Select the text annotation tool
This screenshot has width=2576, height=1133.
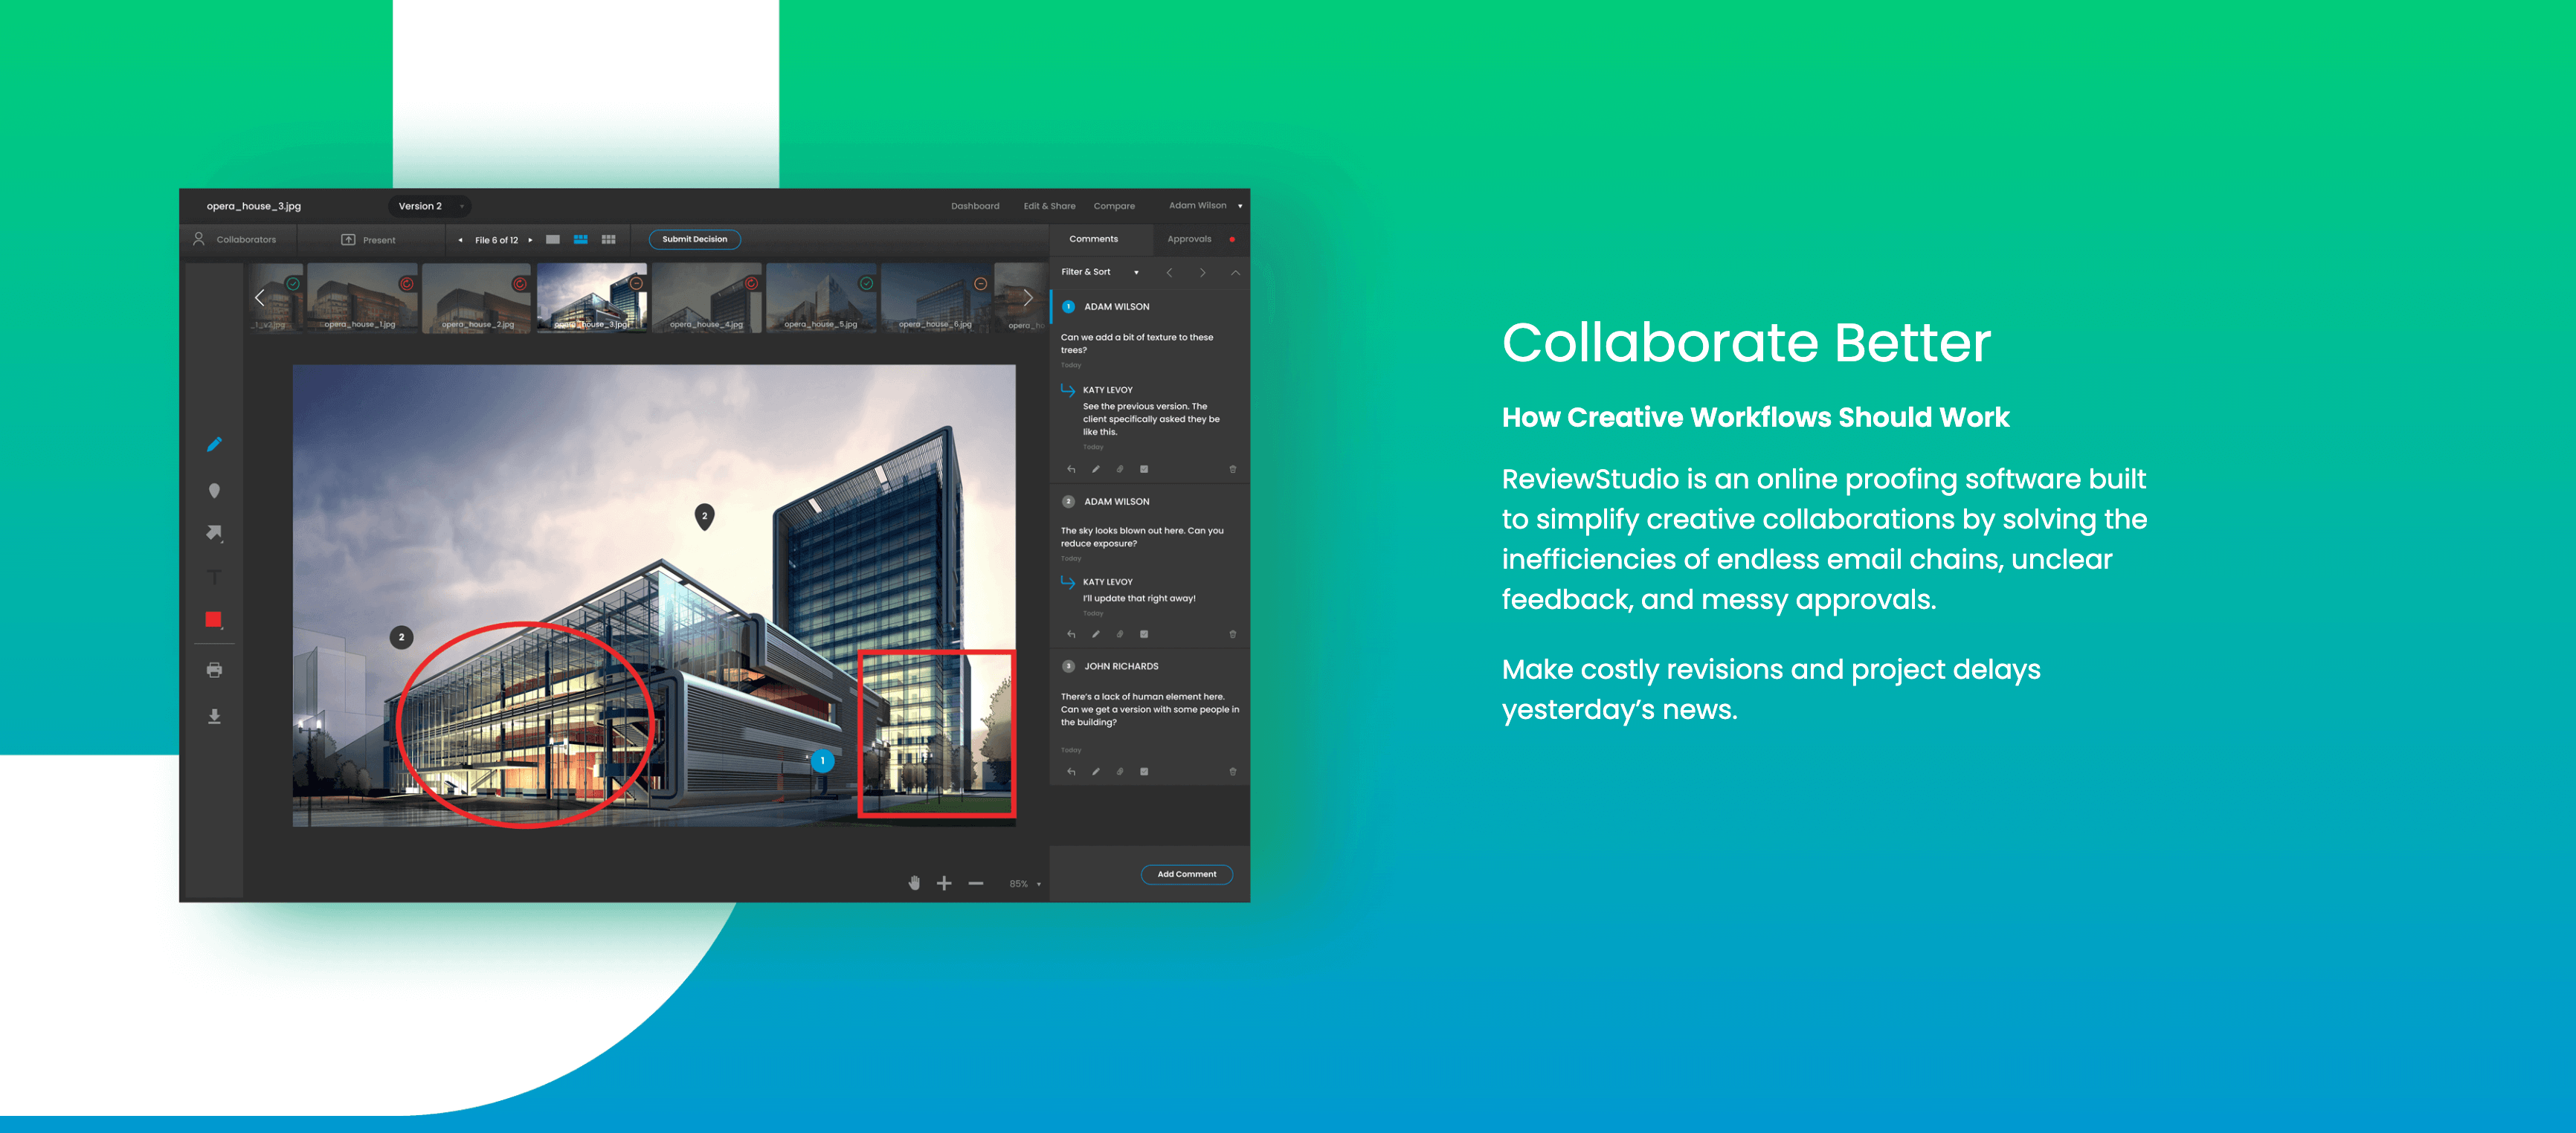(x=214, y=577)
